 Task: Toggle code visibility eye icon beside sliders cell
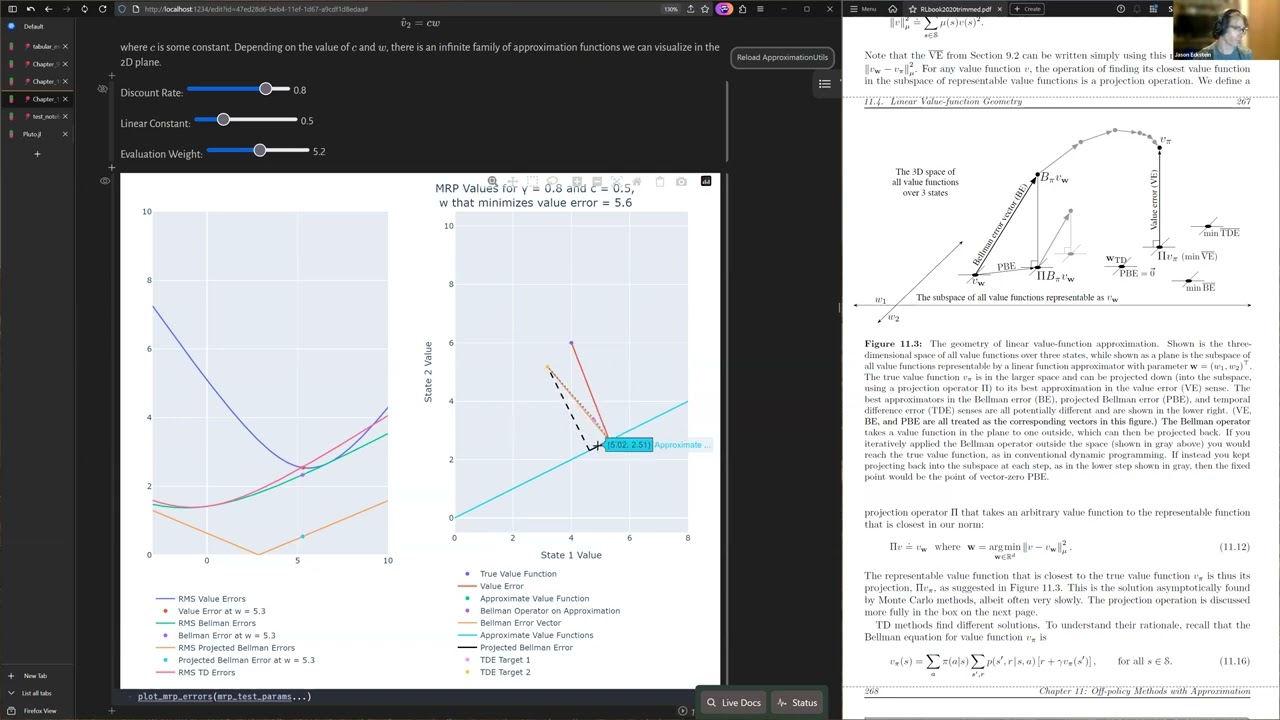pyautogui.click(x=102, y=89)
